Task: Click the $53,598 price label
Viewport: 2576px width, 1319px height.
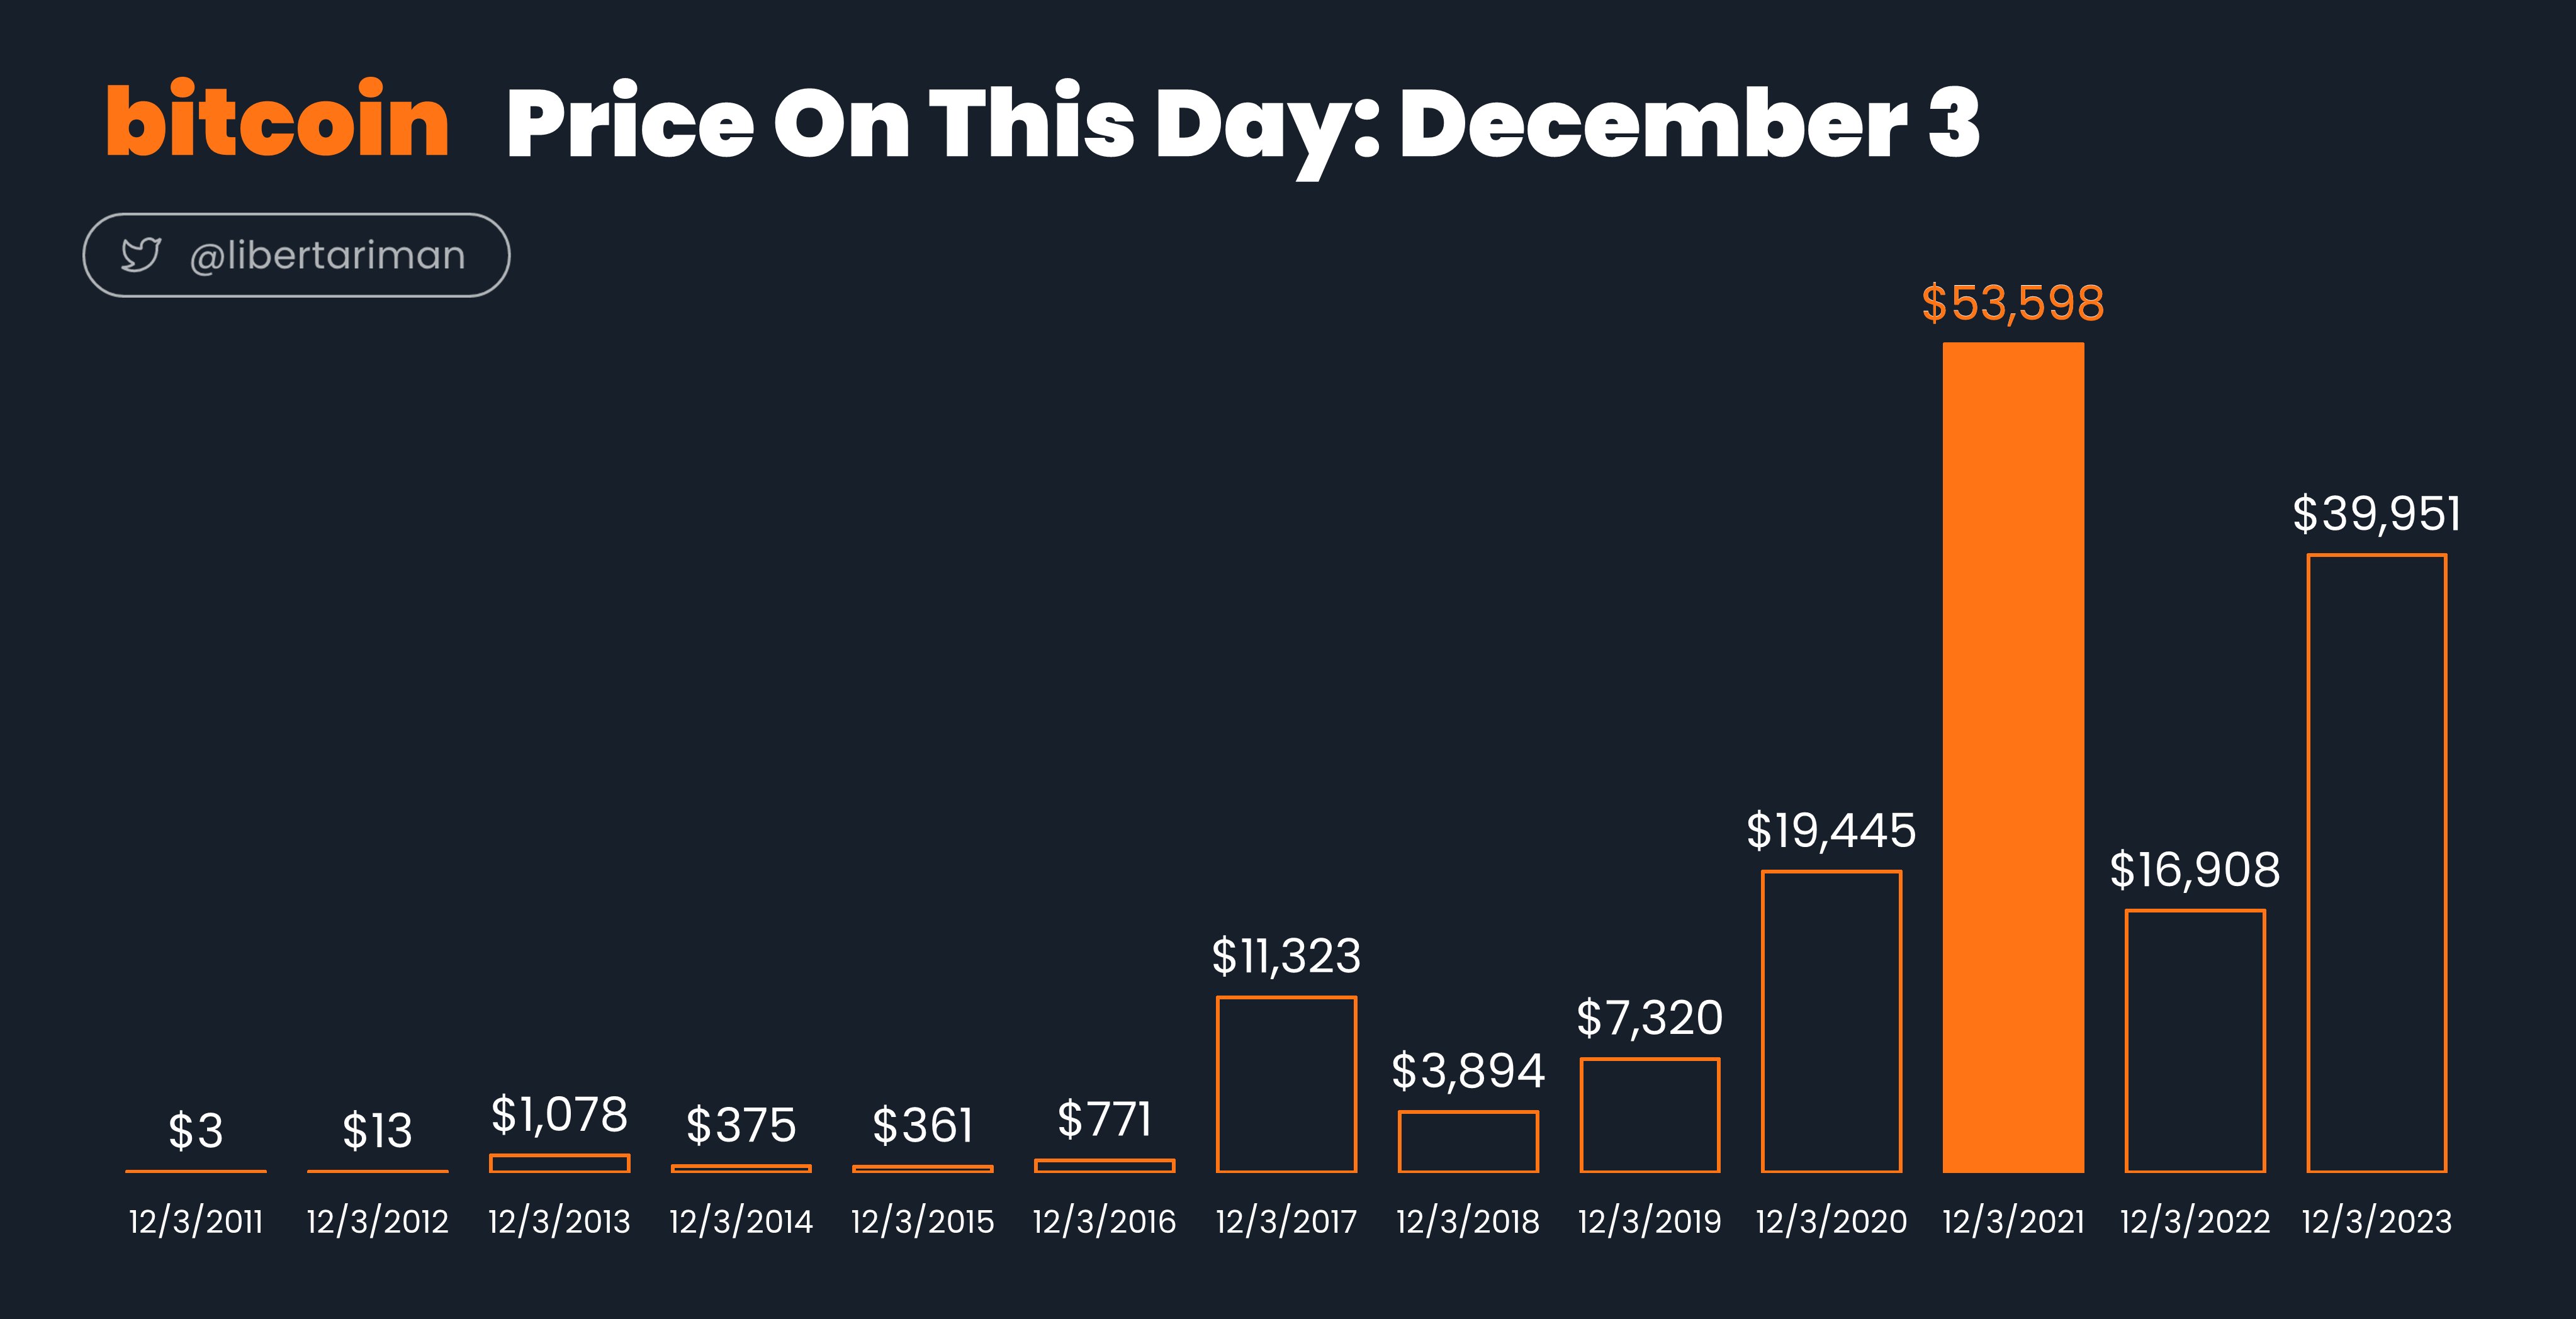Action: pyautogui.click(x=2013, y=303)
